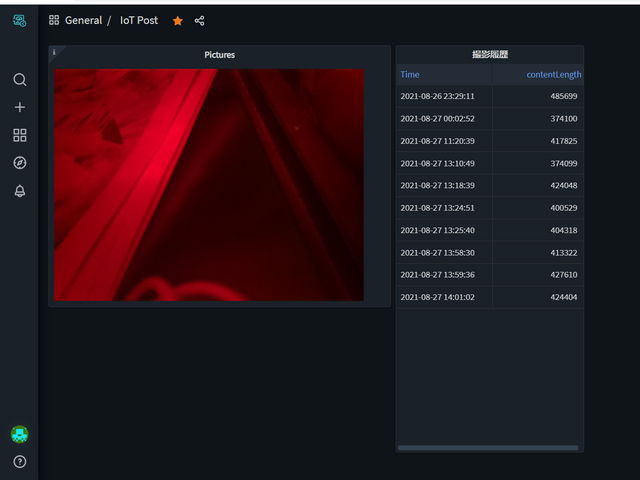The height and width of the screenshot is (480, 640).
Task: Click the red camera image in Pictures panel
Action: [208, 185]
